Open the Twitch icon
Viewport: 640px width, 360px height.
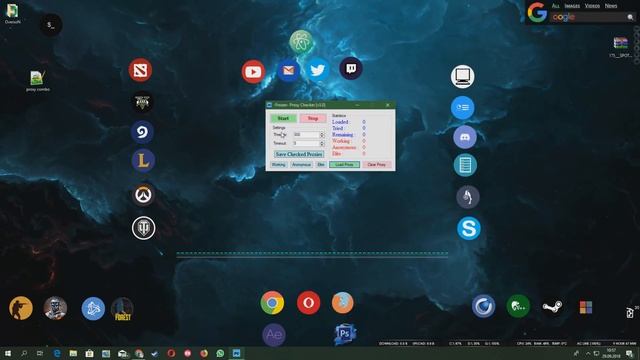tap(351, 68)
